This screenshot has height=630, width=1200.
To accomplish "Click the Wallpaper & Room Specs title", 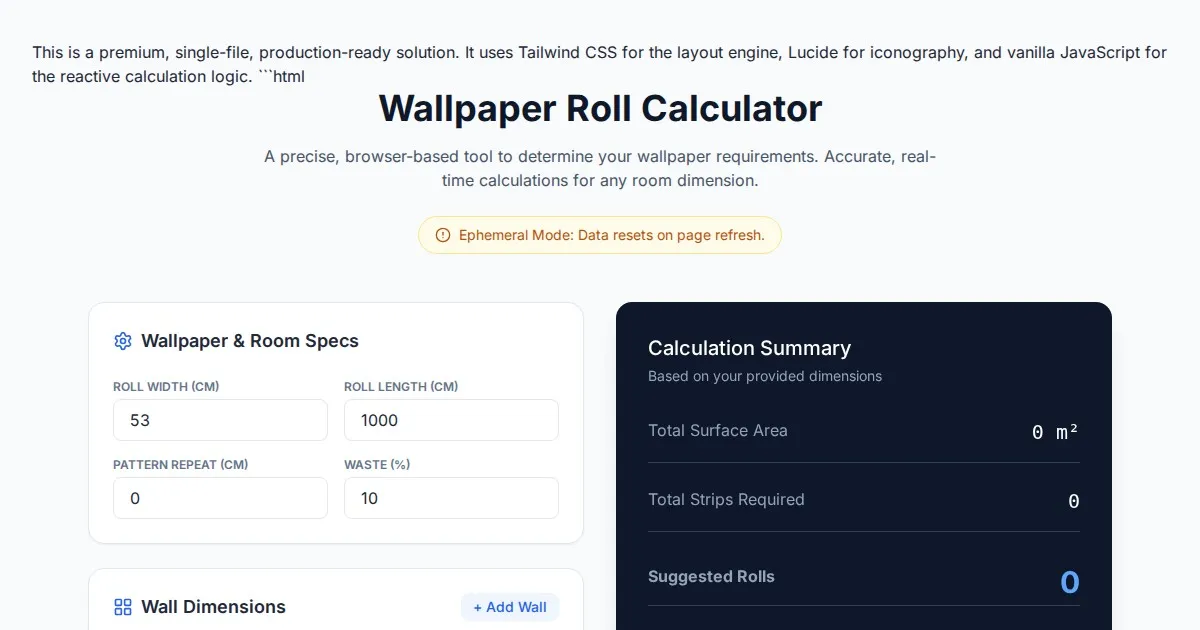I will 249,341.
